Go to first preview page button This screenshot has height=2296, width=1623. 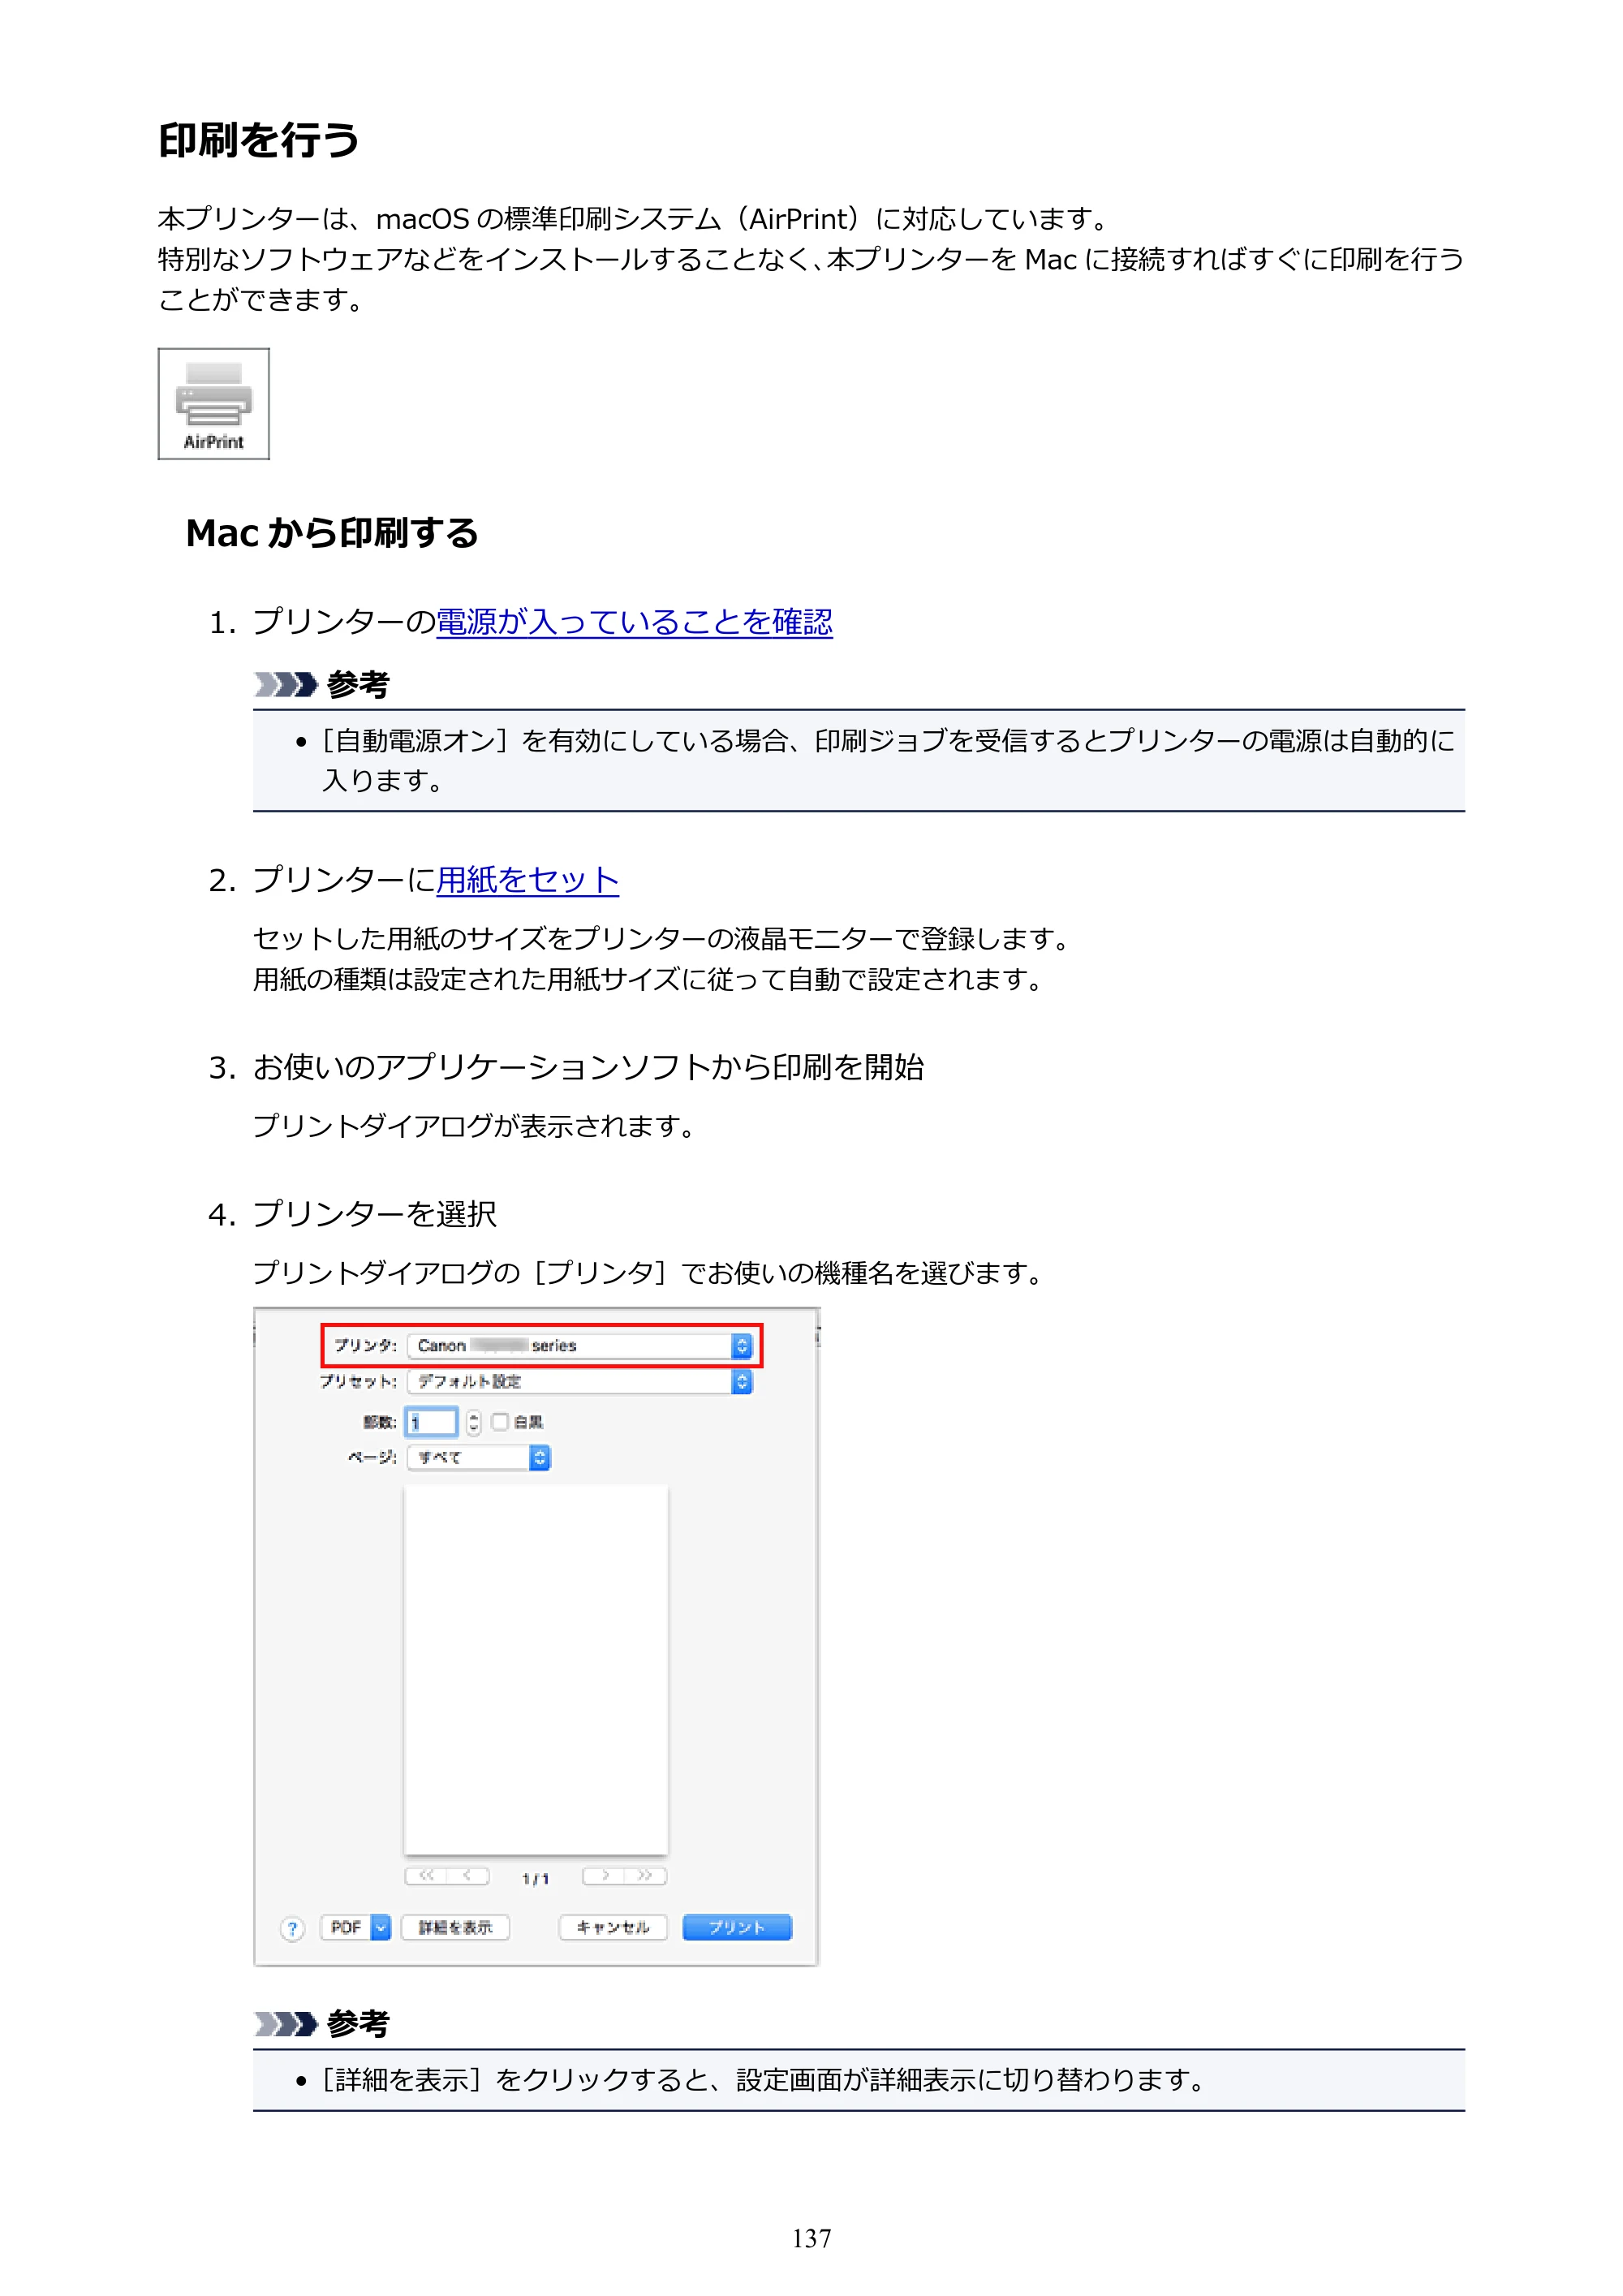[x=426, y=1876]
